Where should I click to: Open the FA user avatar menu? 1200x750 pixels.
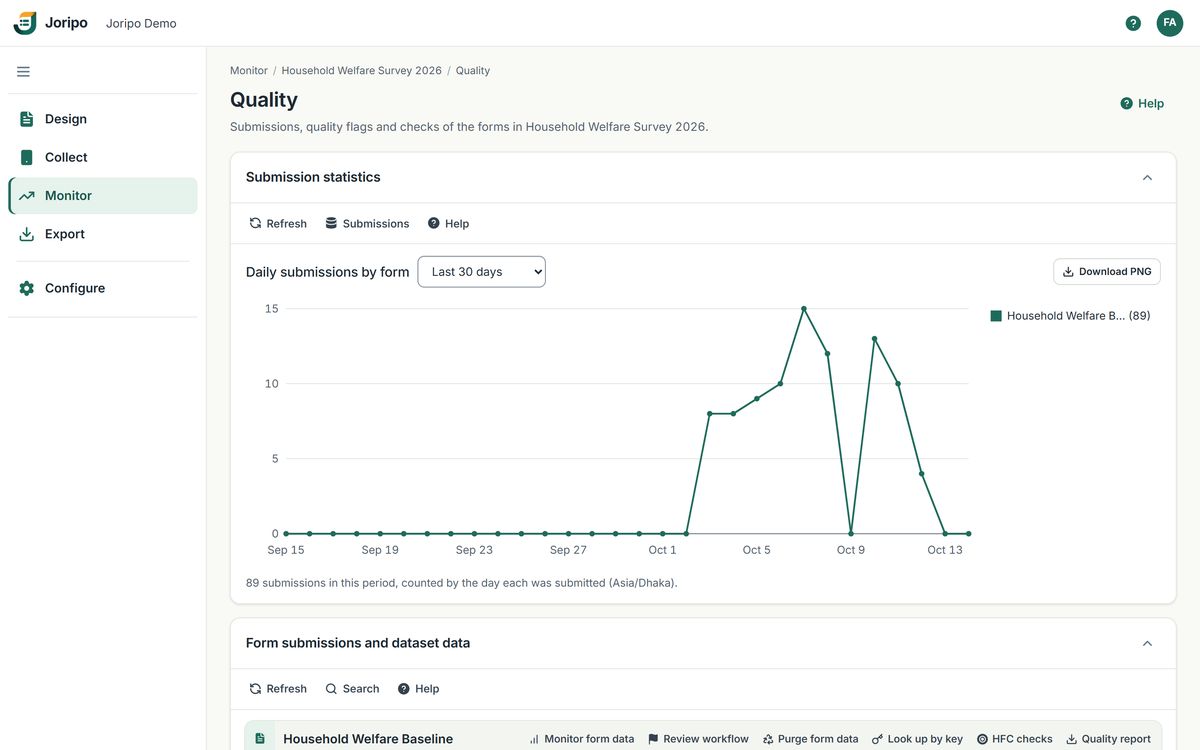pyautogui.click(x=1170, y=23)
